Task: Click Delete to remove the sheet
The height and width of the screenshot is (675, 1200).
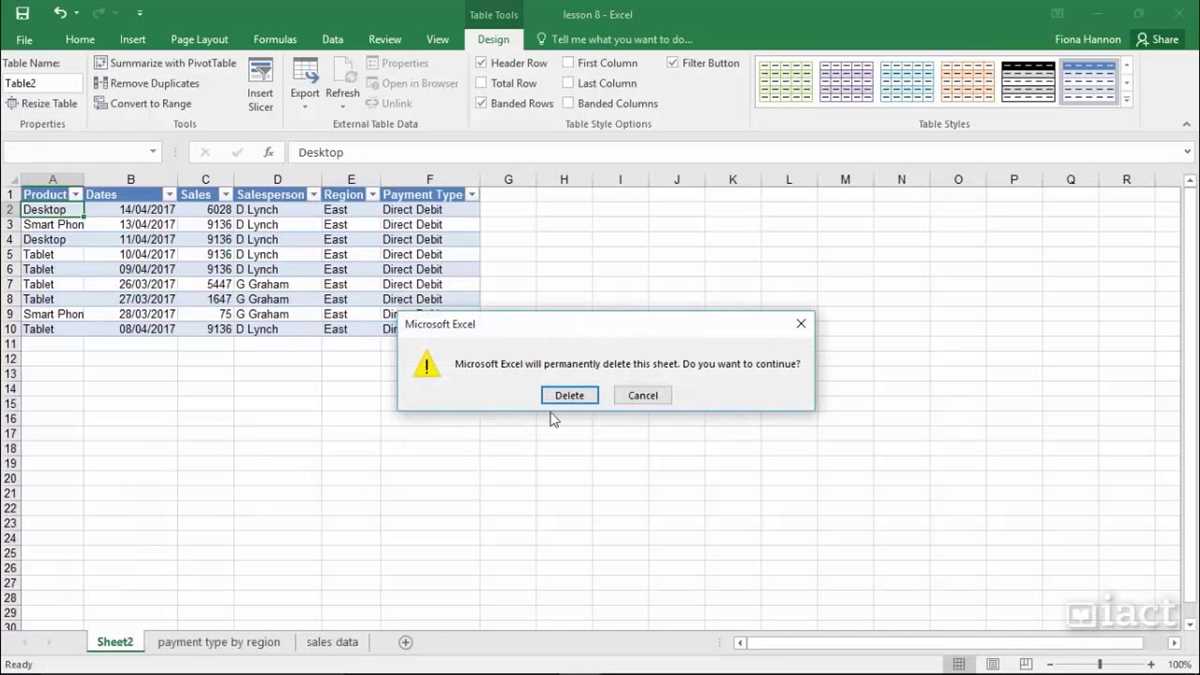Action: click(x=569, y=395)
